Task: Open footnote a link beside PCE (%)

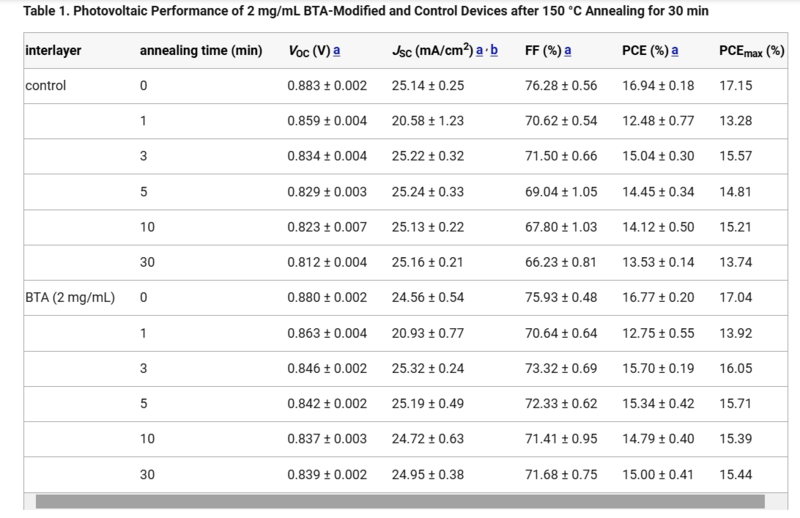Action: (676, 51)
